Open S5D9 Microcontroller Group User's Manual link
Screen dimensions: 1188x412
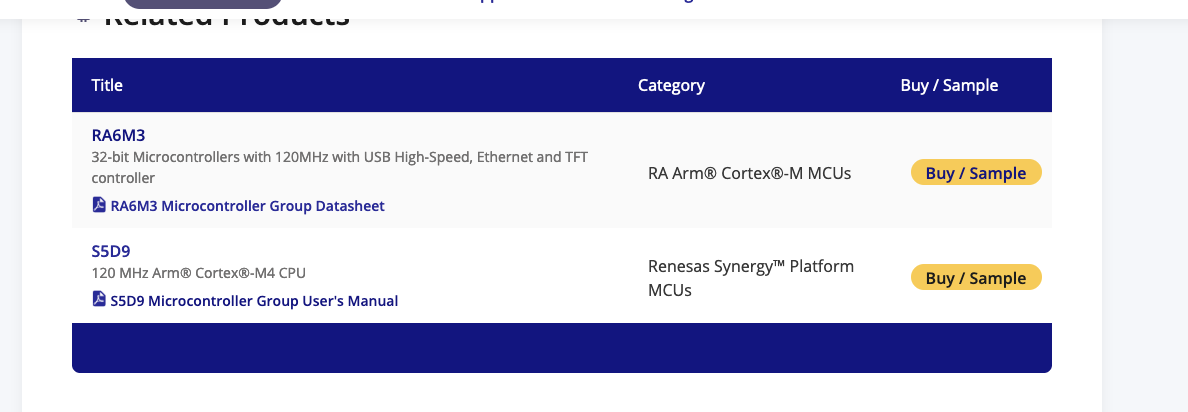(254, 301)
